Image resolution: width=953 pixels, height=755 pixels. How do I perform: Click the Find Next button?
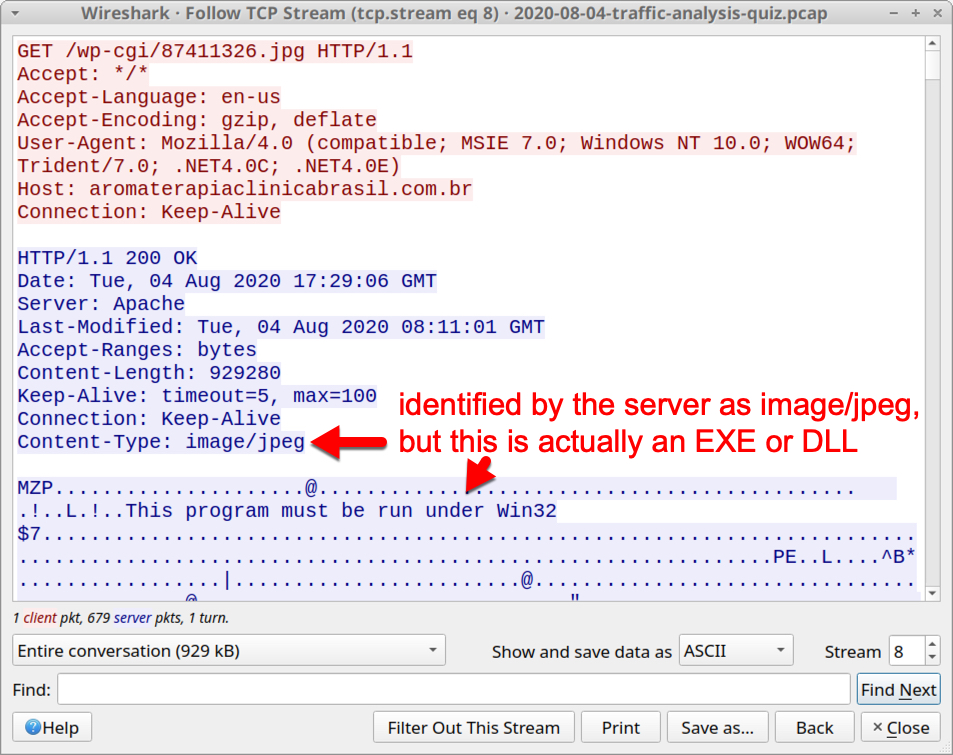click(898, 690)
